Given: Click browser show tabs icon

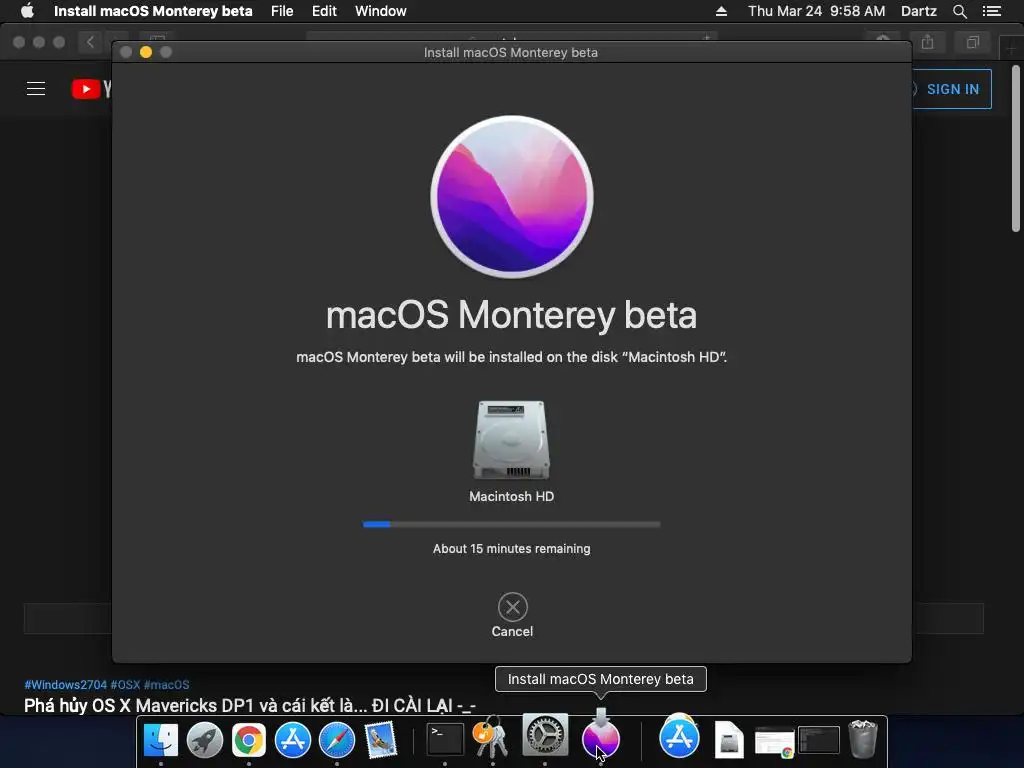Looking at the screenshot, I should tap(973, 42).
